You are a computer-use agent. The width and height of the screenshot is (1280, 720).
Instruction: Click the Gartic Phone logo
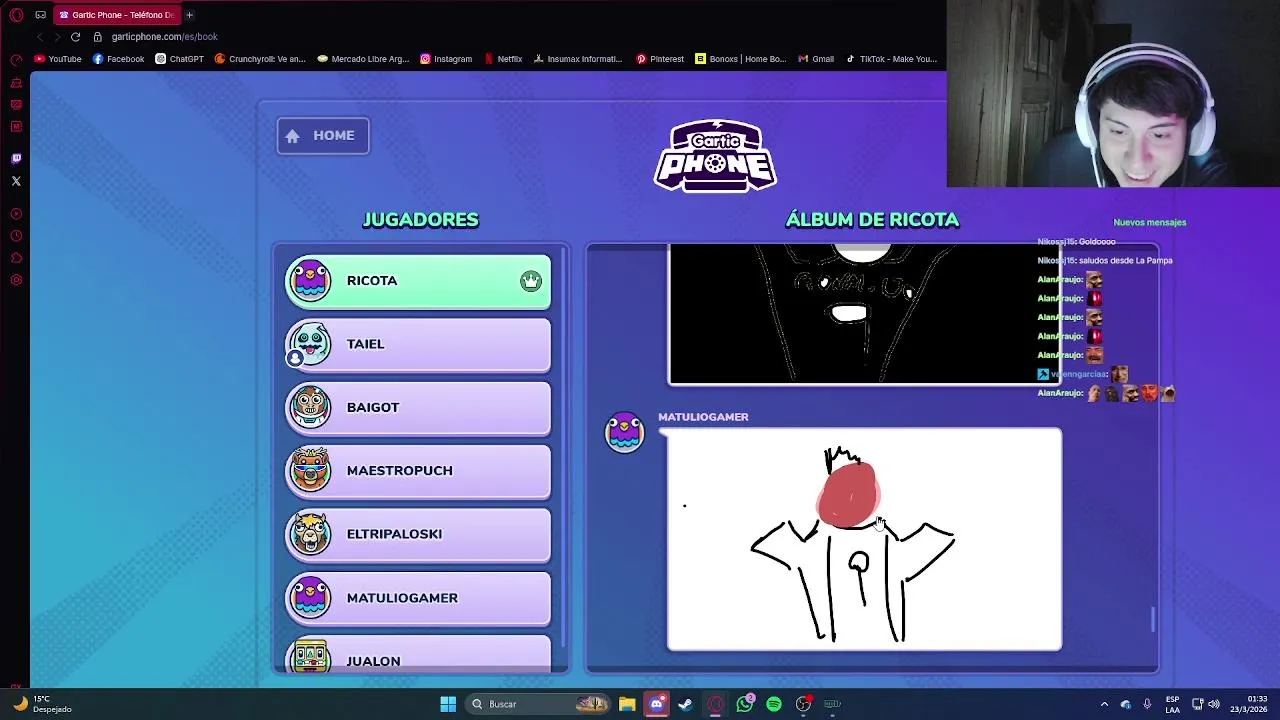point(715,156)
